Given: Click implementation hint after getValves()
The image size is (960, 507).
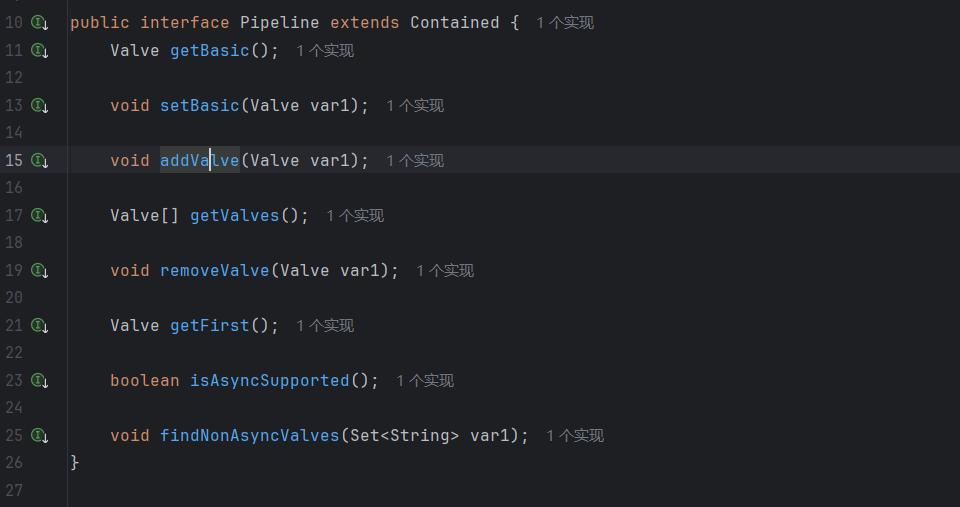Looking at the screenshot, I should click(x=355, y=215).
